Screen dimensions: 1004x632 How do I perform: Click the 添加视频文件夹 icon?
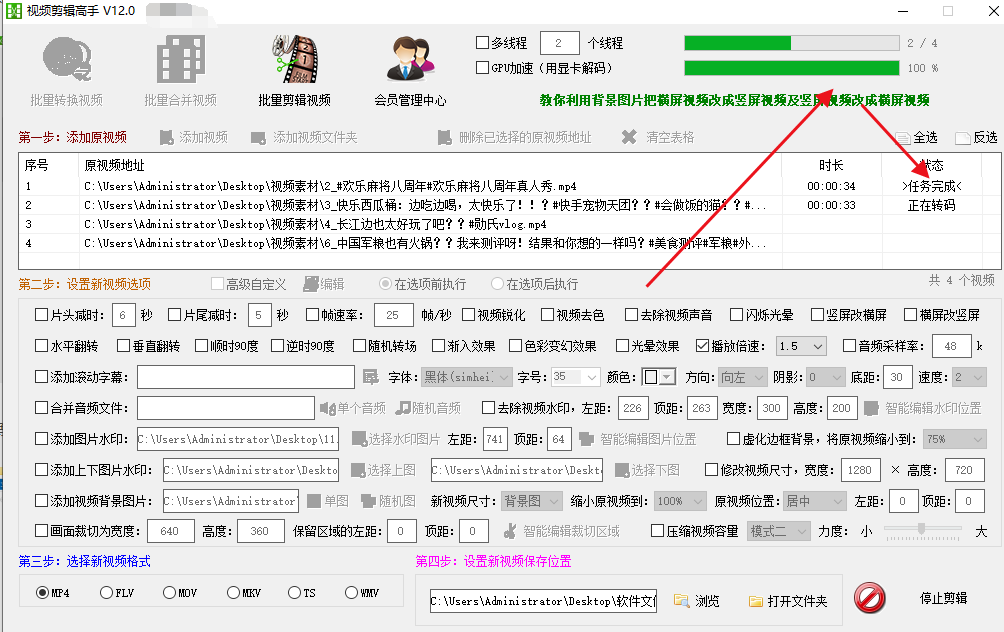coord(259,138)
